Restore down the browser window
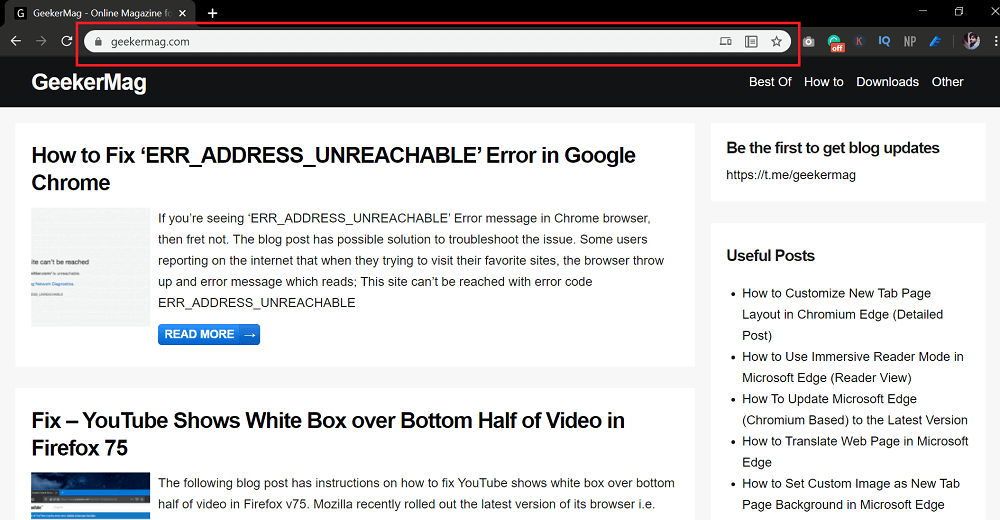 959,11
